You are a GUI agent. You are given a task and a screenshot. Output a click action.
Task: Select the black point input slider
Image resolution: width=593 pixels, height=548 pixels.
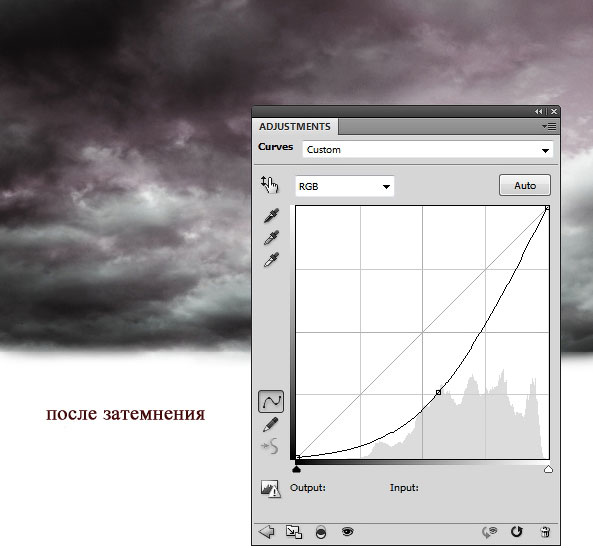tap(296, 469)
